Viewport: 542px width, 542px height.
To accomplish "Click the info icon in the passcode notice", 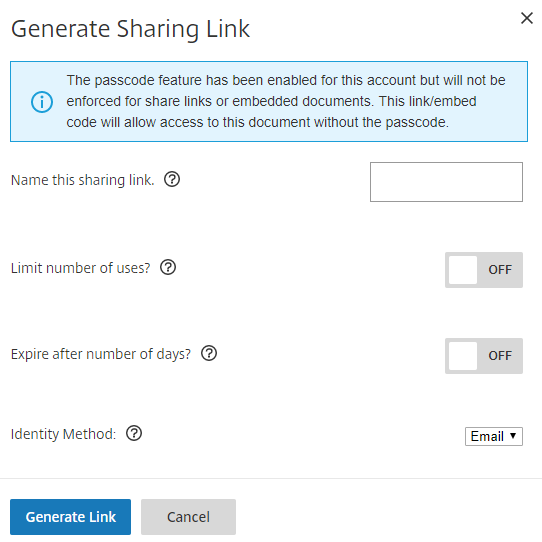I will (x=42, y=102).
